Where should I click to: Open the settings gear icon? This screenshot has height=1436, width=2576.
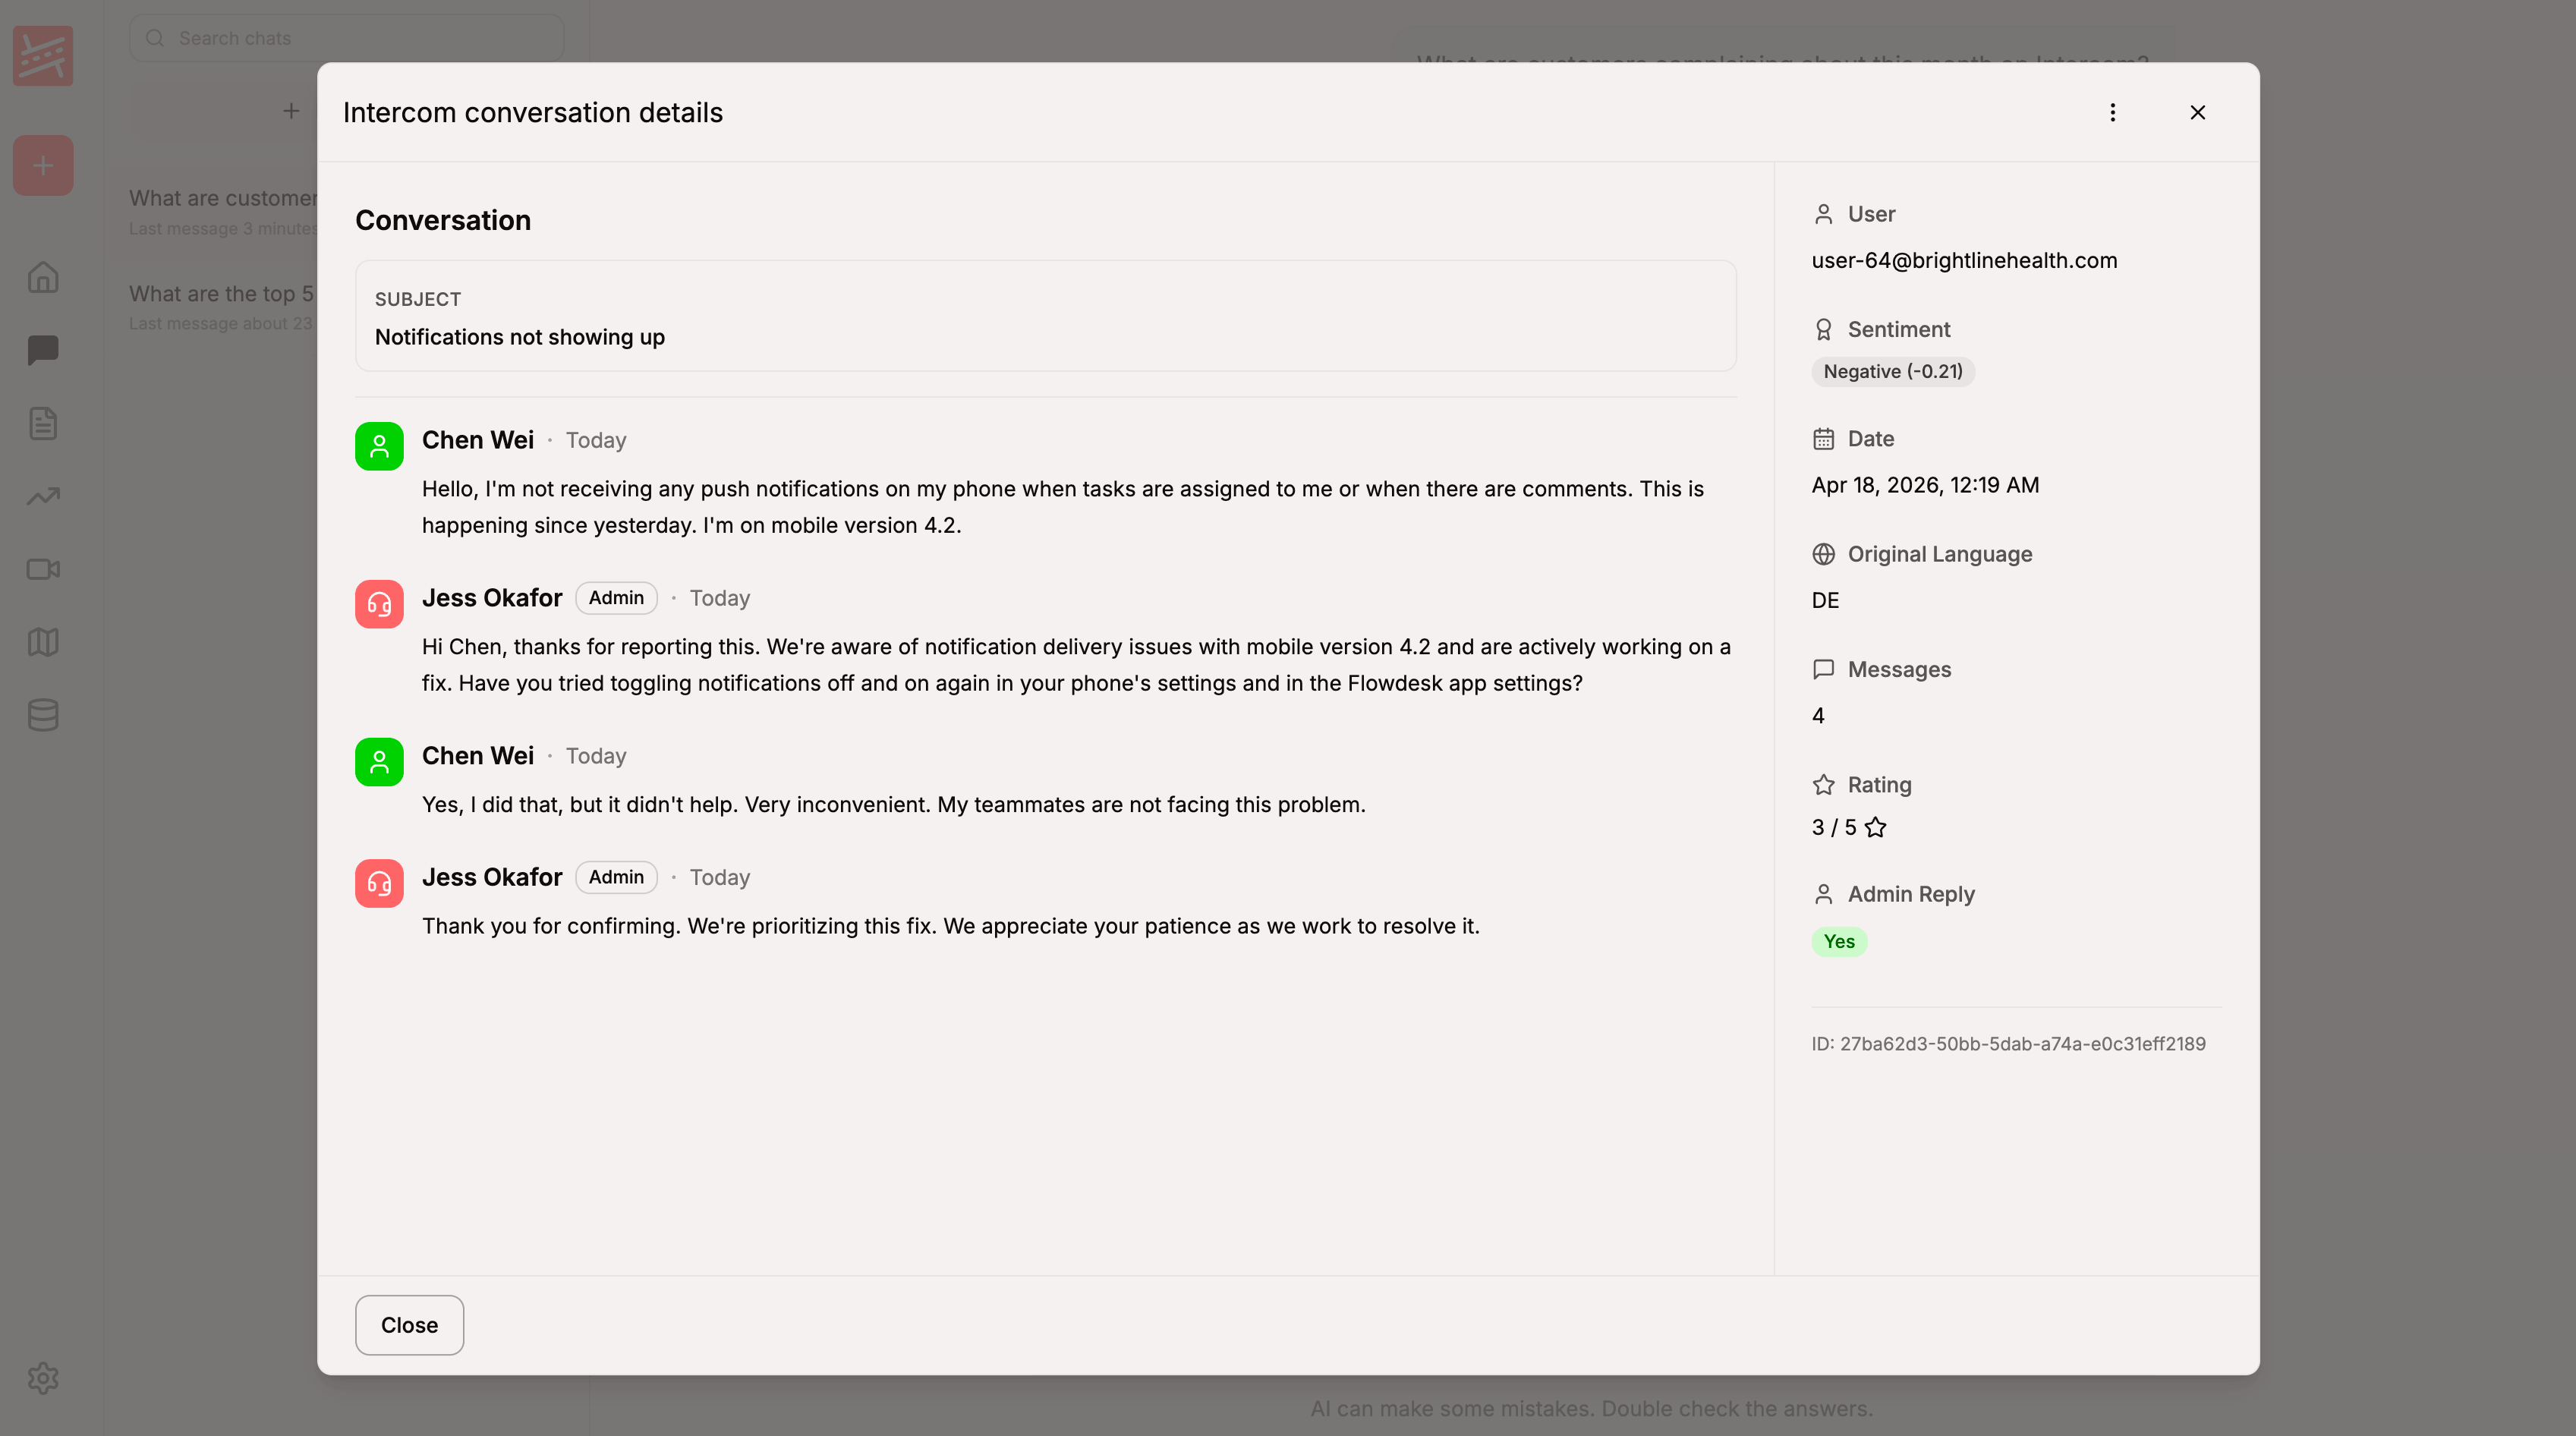pyautogui.click(x=43, y=1378)
